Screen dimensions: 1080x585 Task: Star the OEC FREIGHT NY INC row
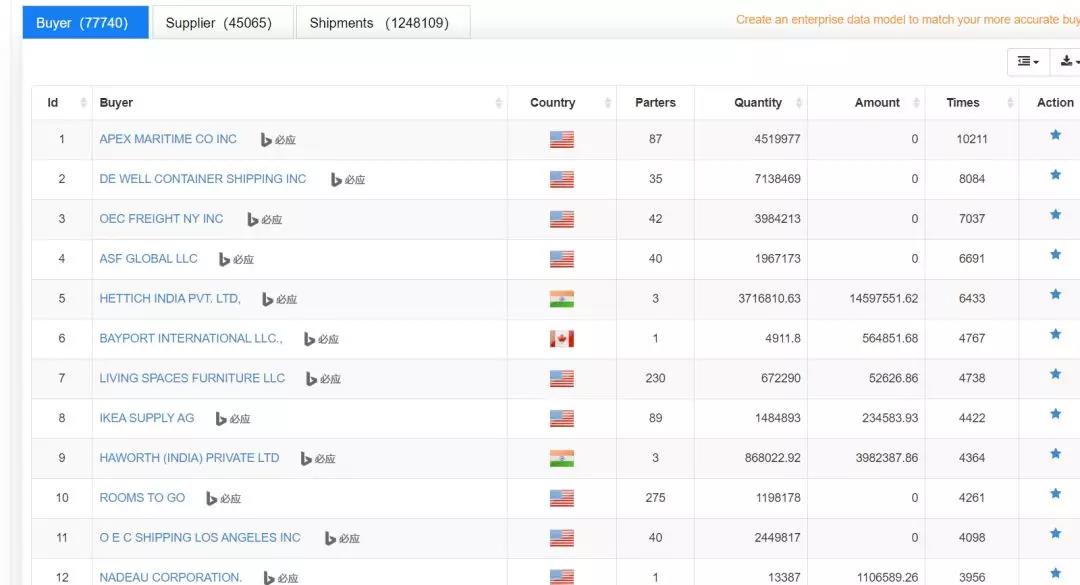pos(1055,215)
